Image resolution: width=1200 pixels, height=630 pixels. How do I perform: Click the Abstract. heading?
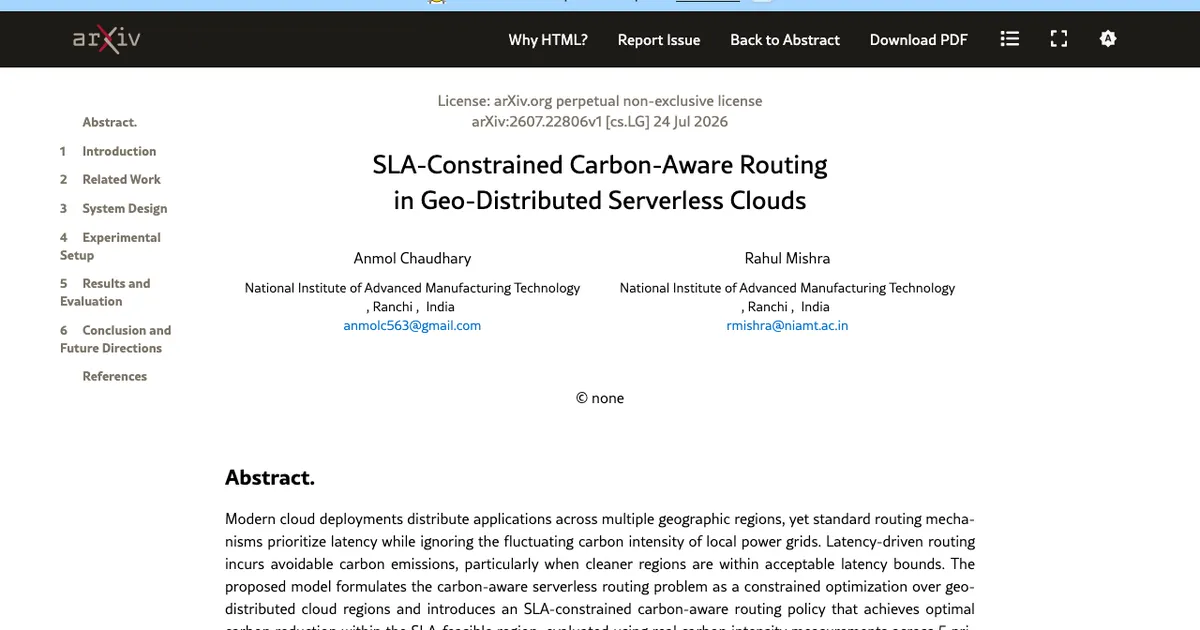270,477
